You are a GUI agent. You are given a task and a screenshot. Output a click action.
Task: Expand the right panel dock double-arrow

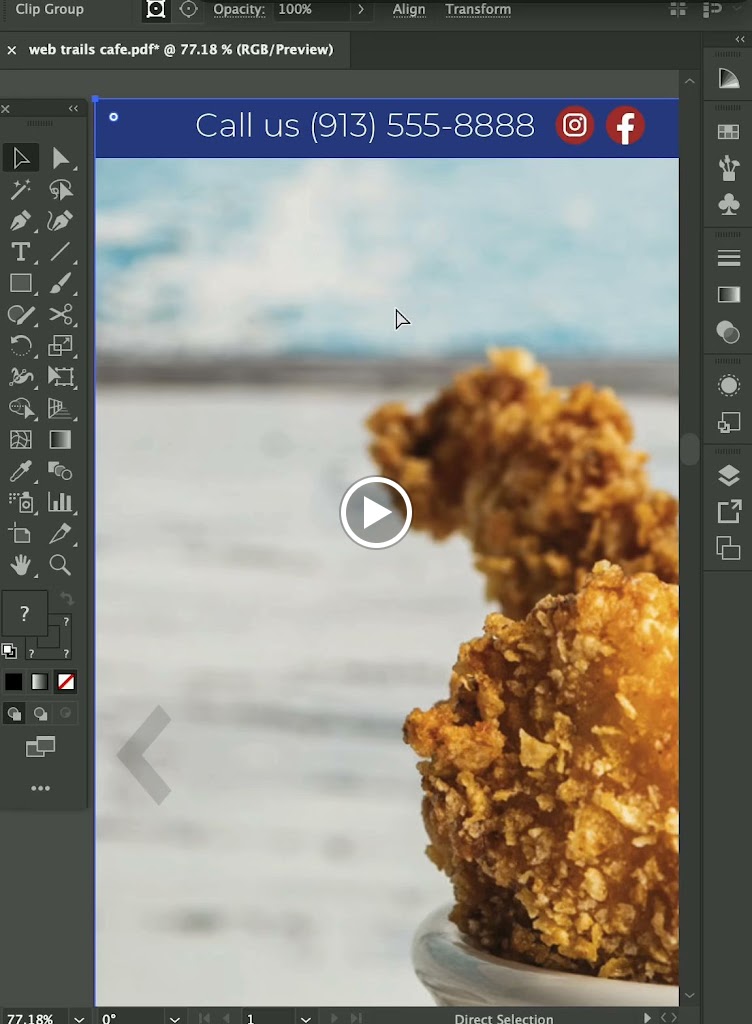(740, 39)
